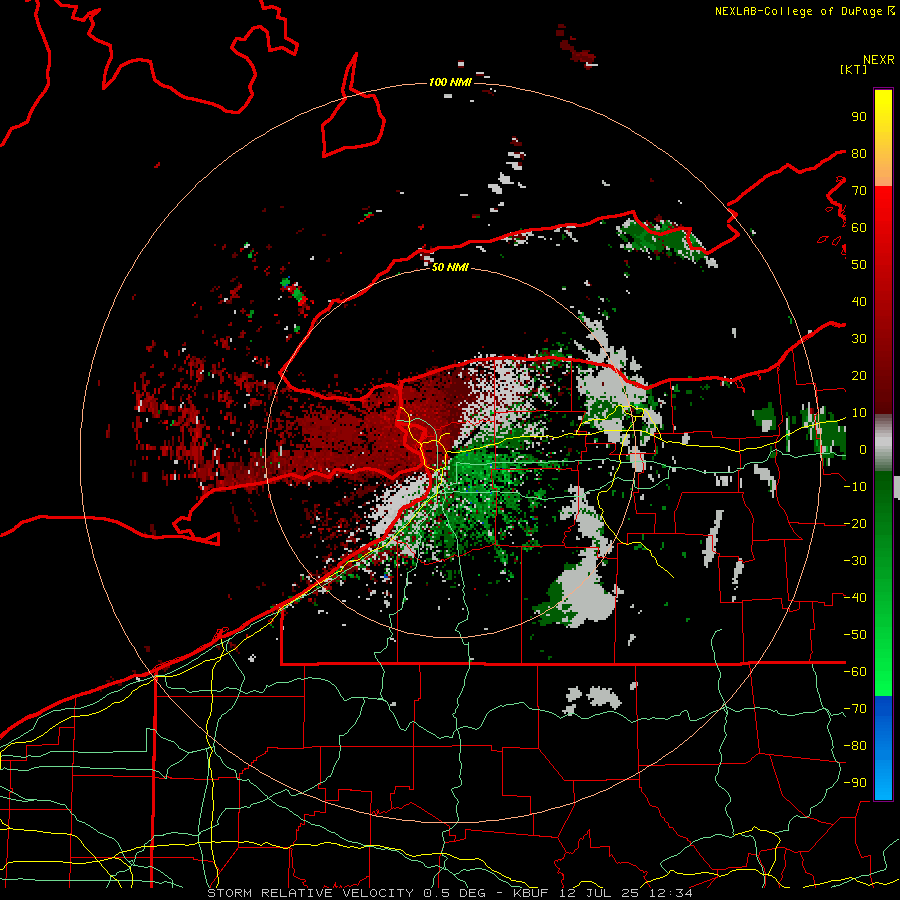Click the -30 knots scale label
Screen dimensions: 900x900
point(855,561)
